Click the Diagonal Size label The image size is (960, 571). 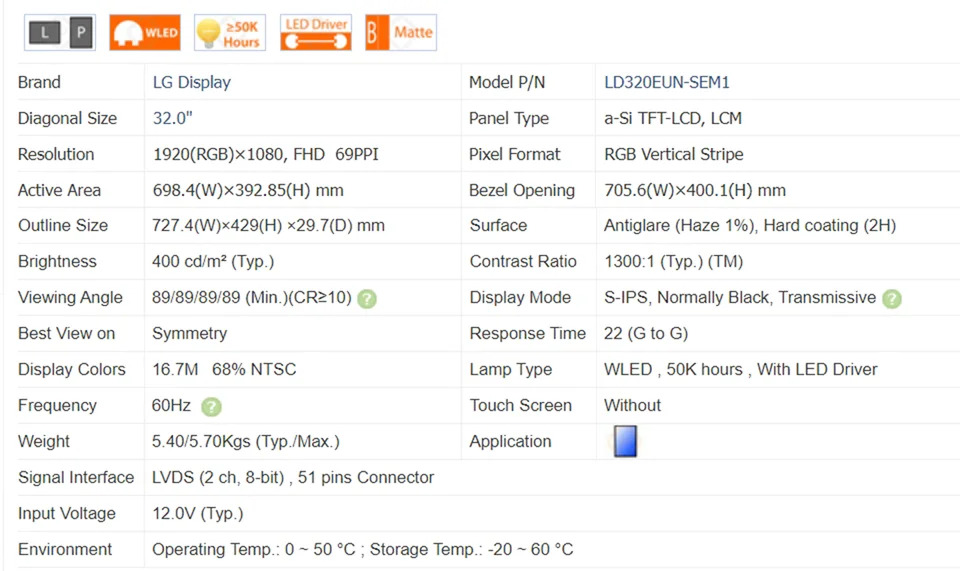click(67, 118)
